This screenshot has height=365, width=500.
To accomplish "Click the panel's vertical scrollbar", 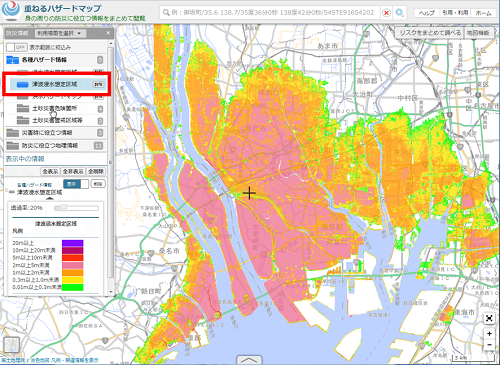I will [111, 162].
